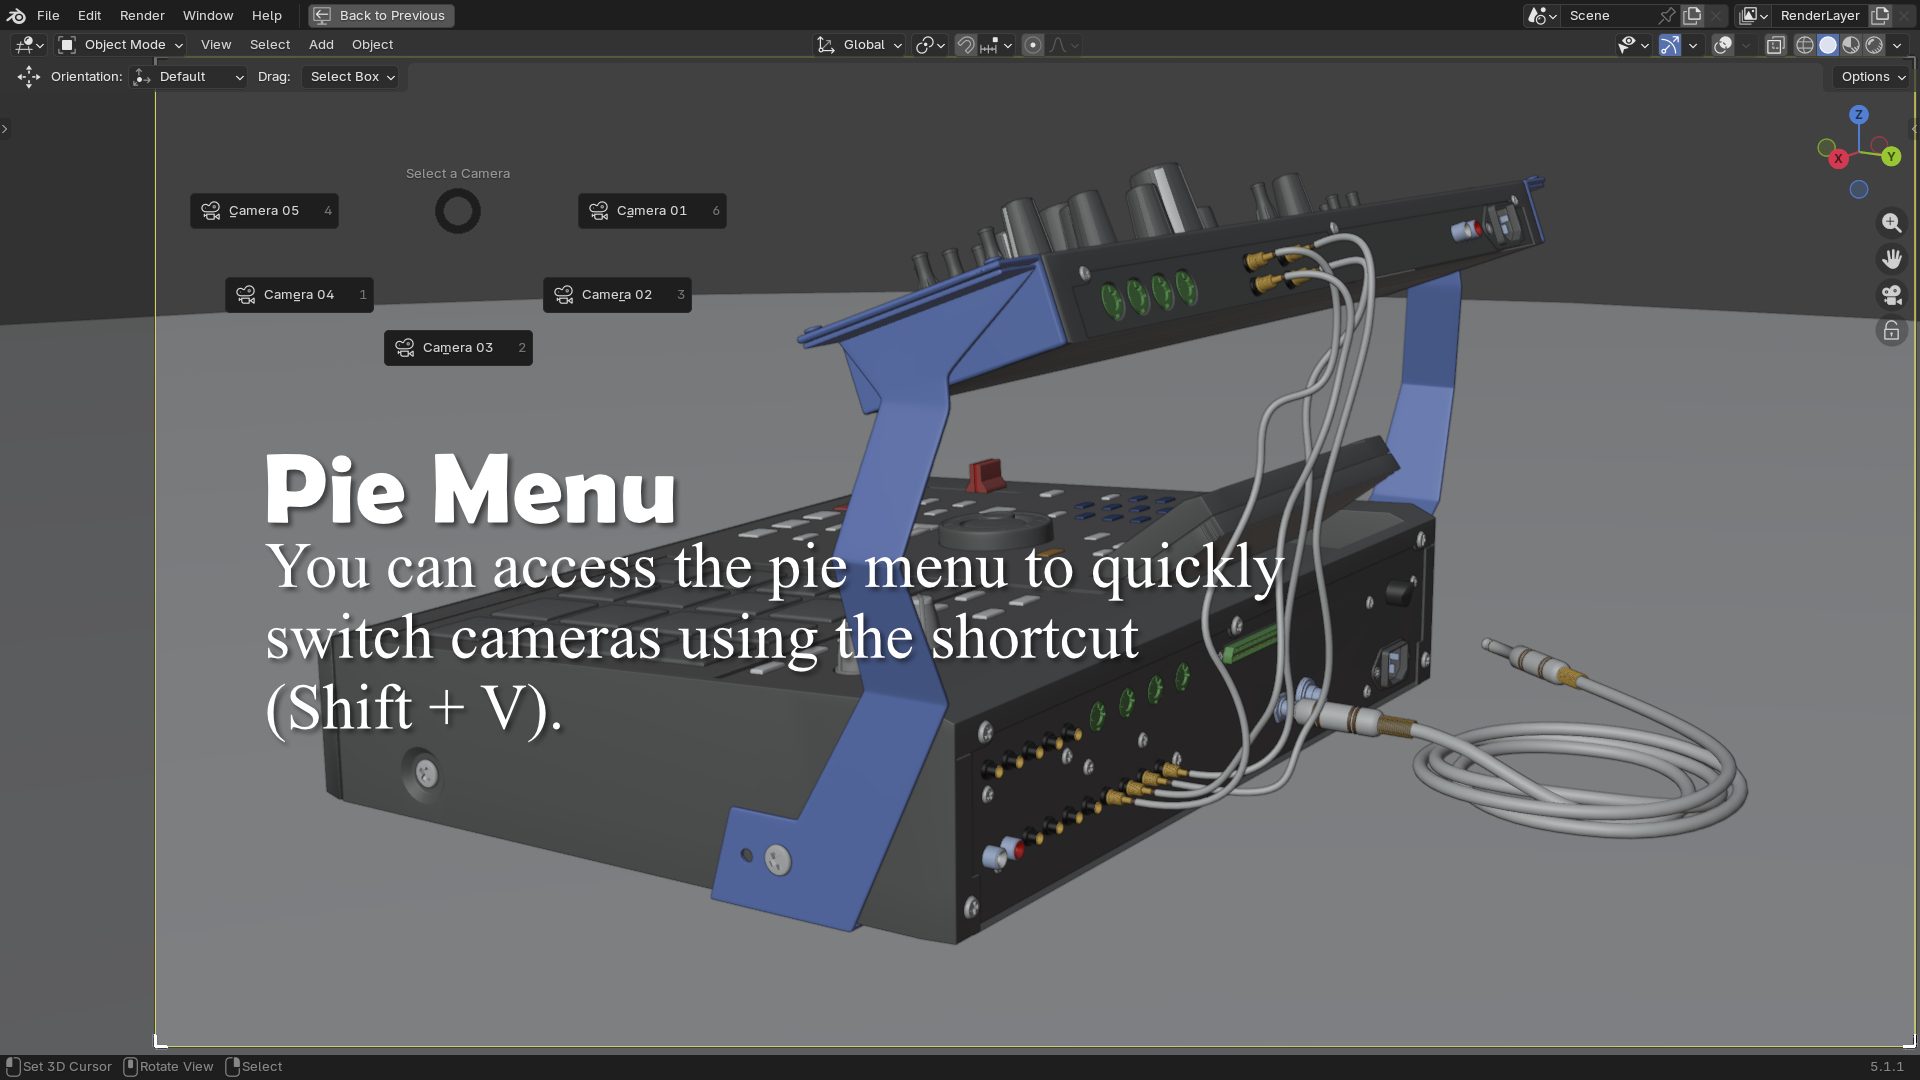
Task: Toggle X-ray mode button
Action: pos(1775,45)
